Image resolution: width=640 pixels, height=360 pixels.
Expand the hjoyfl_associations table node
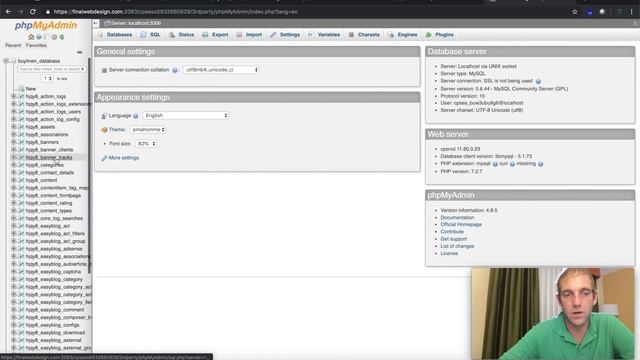pos(14,134)
